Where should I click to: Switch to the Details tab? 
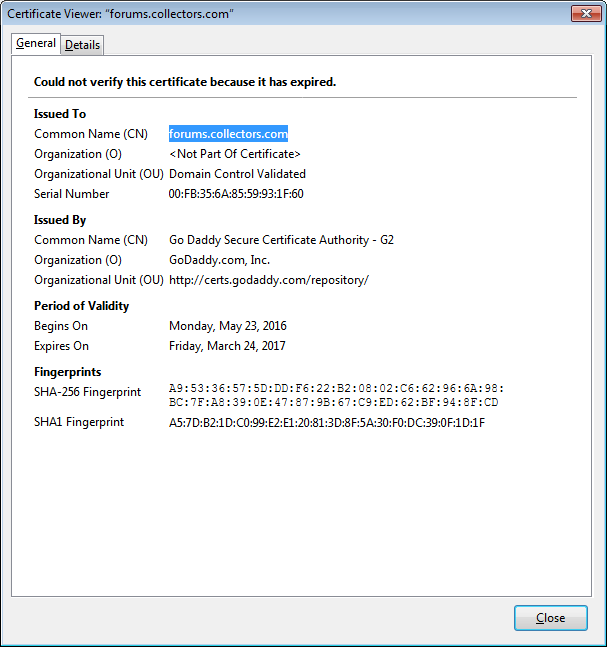(83, 45)
